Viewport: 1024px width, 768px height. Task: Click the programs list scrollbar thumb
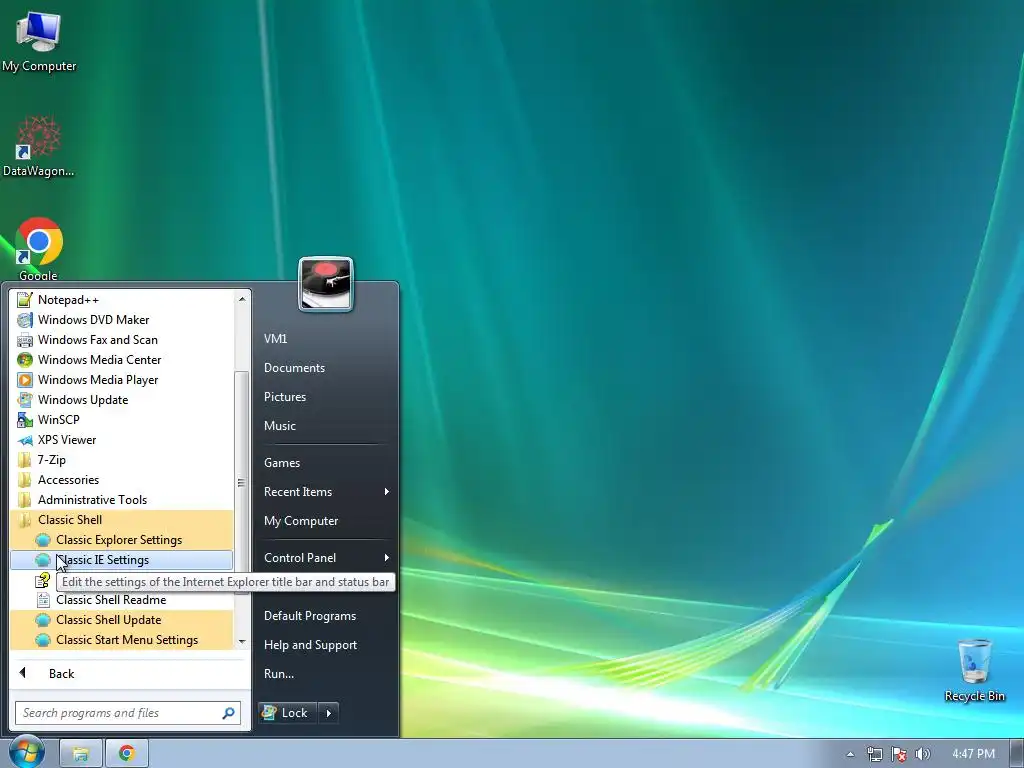click(242, 482)
